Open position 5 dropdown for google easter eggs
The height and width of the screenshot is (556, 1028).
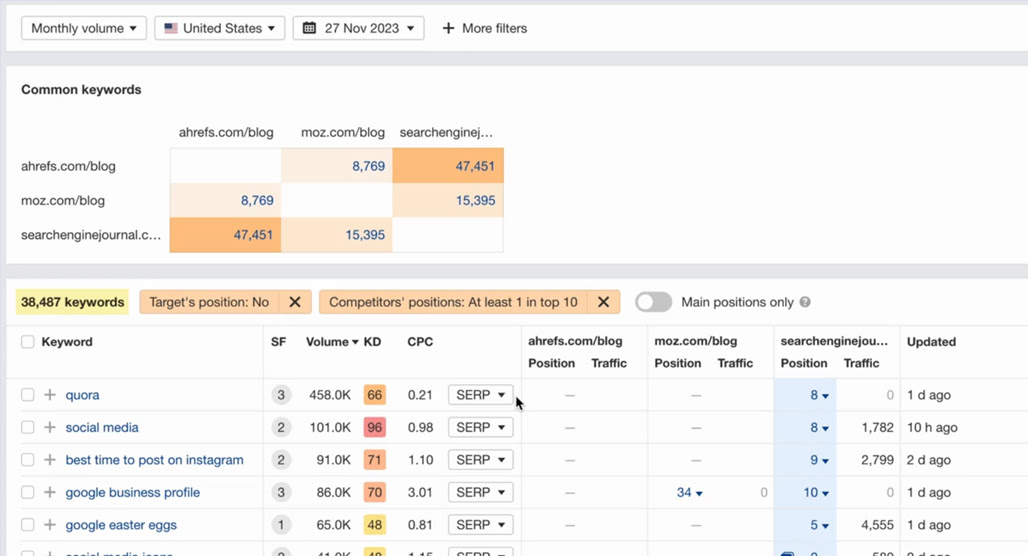[819, 525]
